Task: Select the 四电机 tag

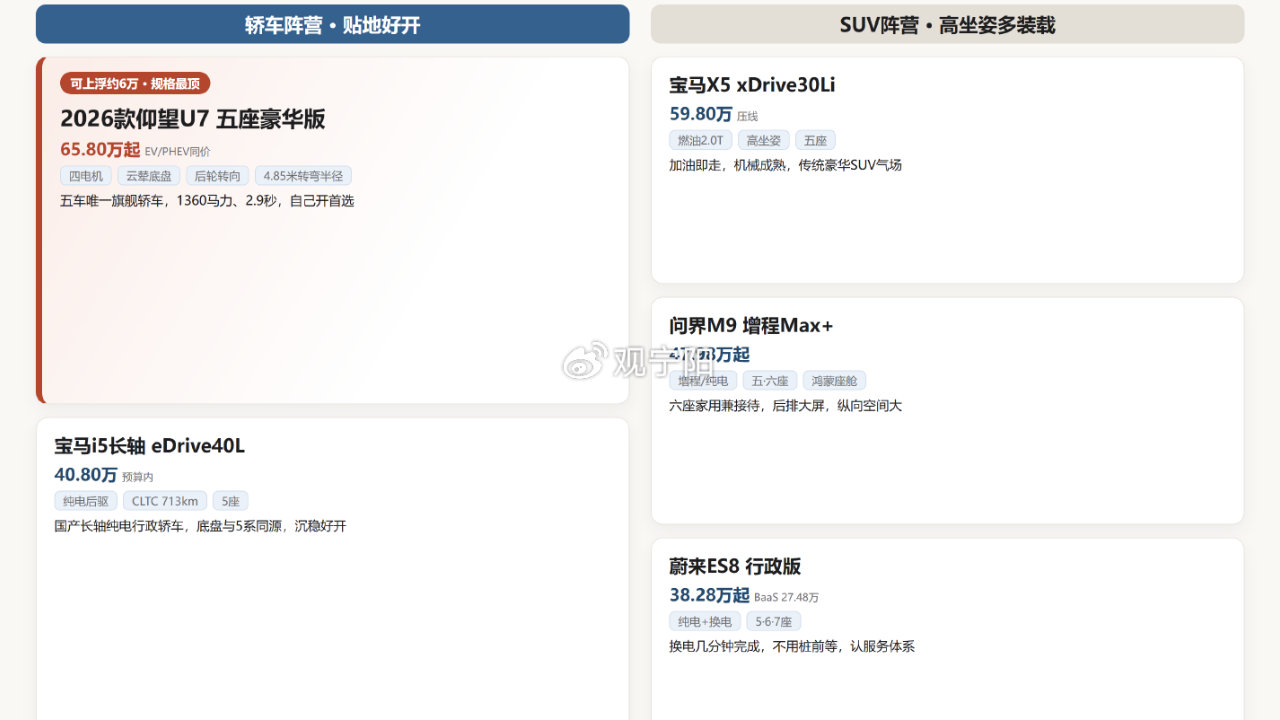Action: coord(86,176)
